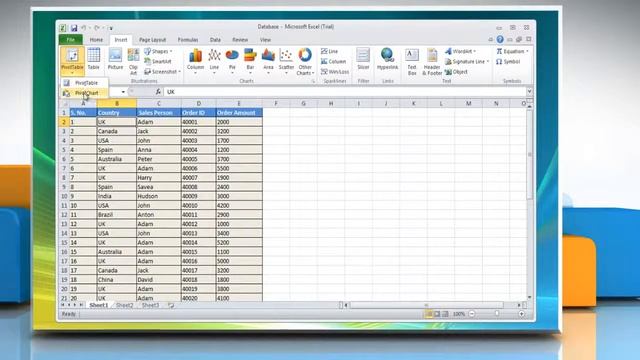Viewport: 640px width, 360px height.
Task: Insert a Scatter chart
Action: [x=286, y=61]
